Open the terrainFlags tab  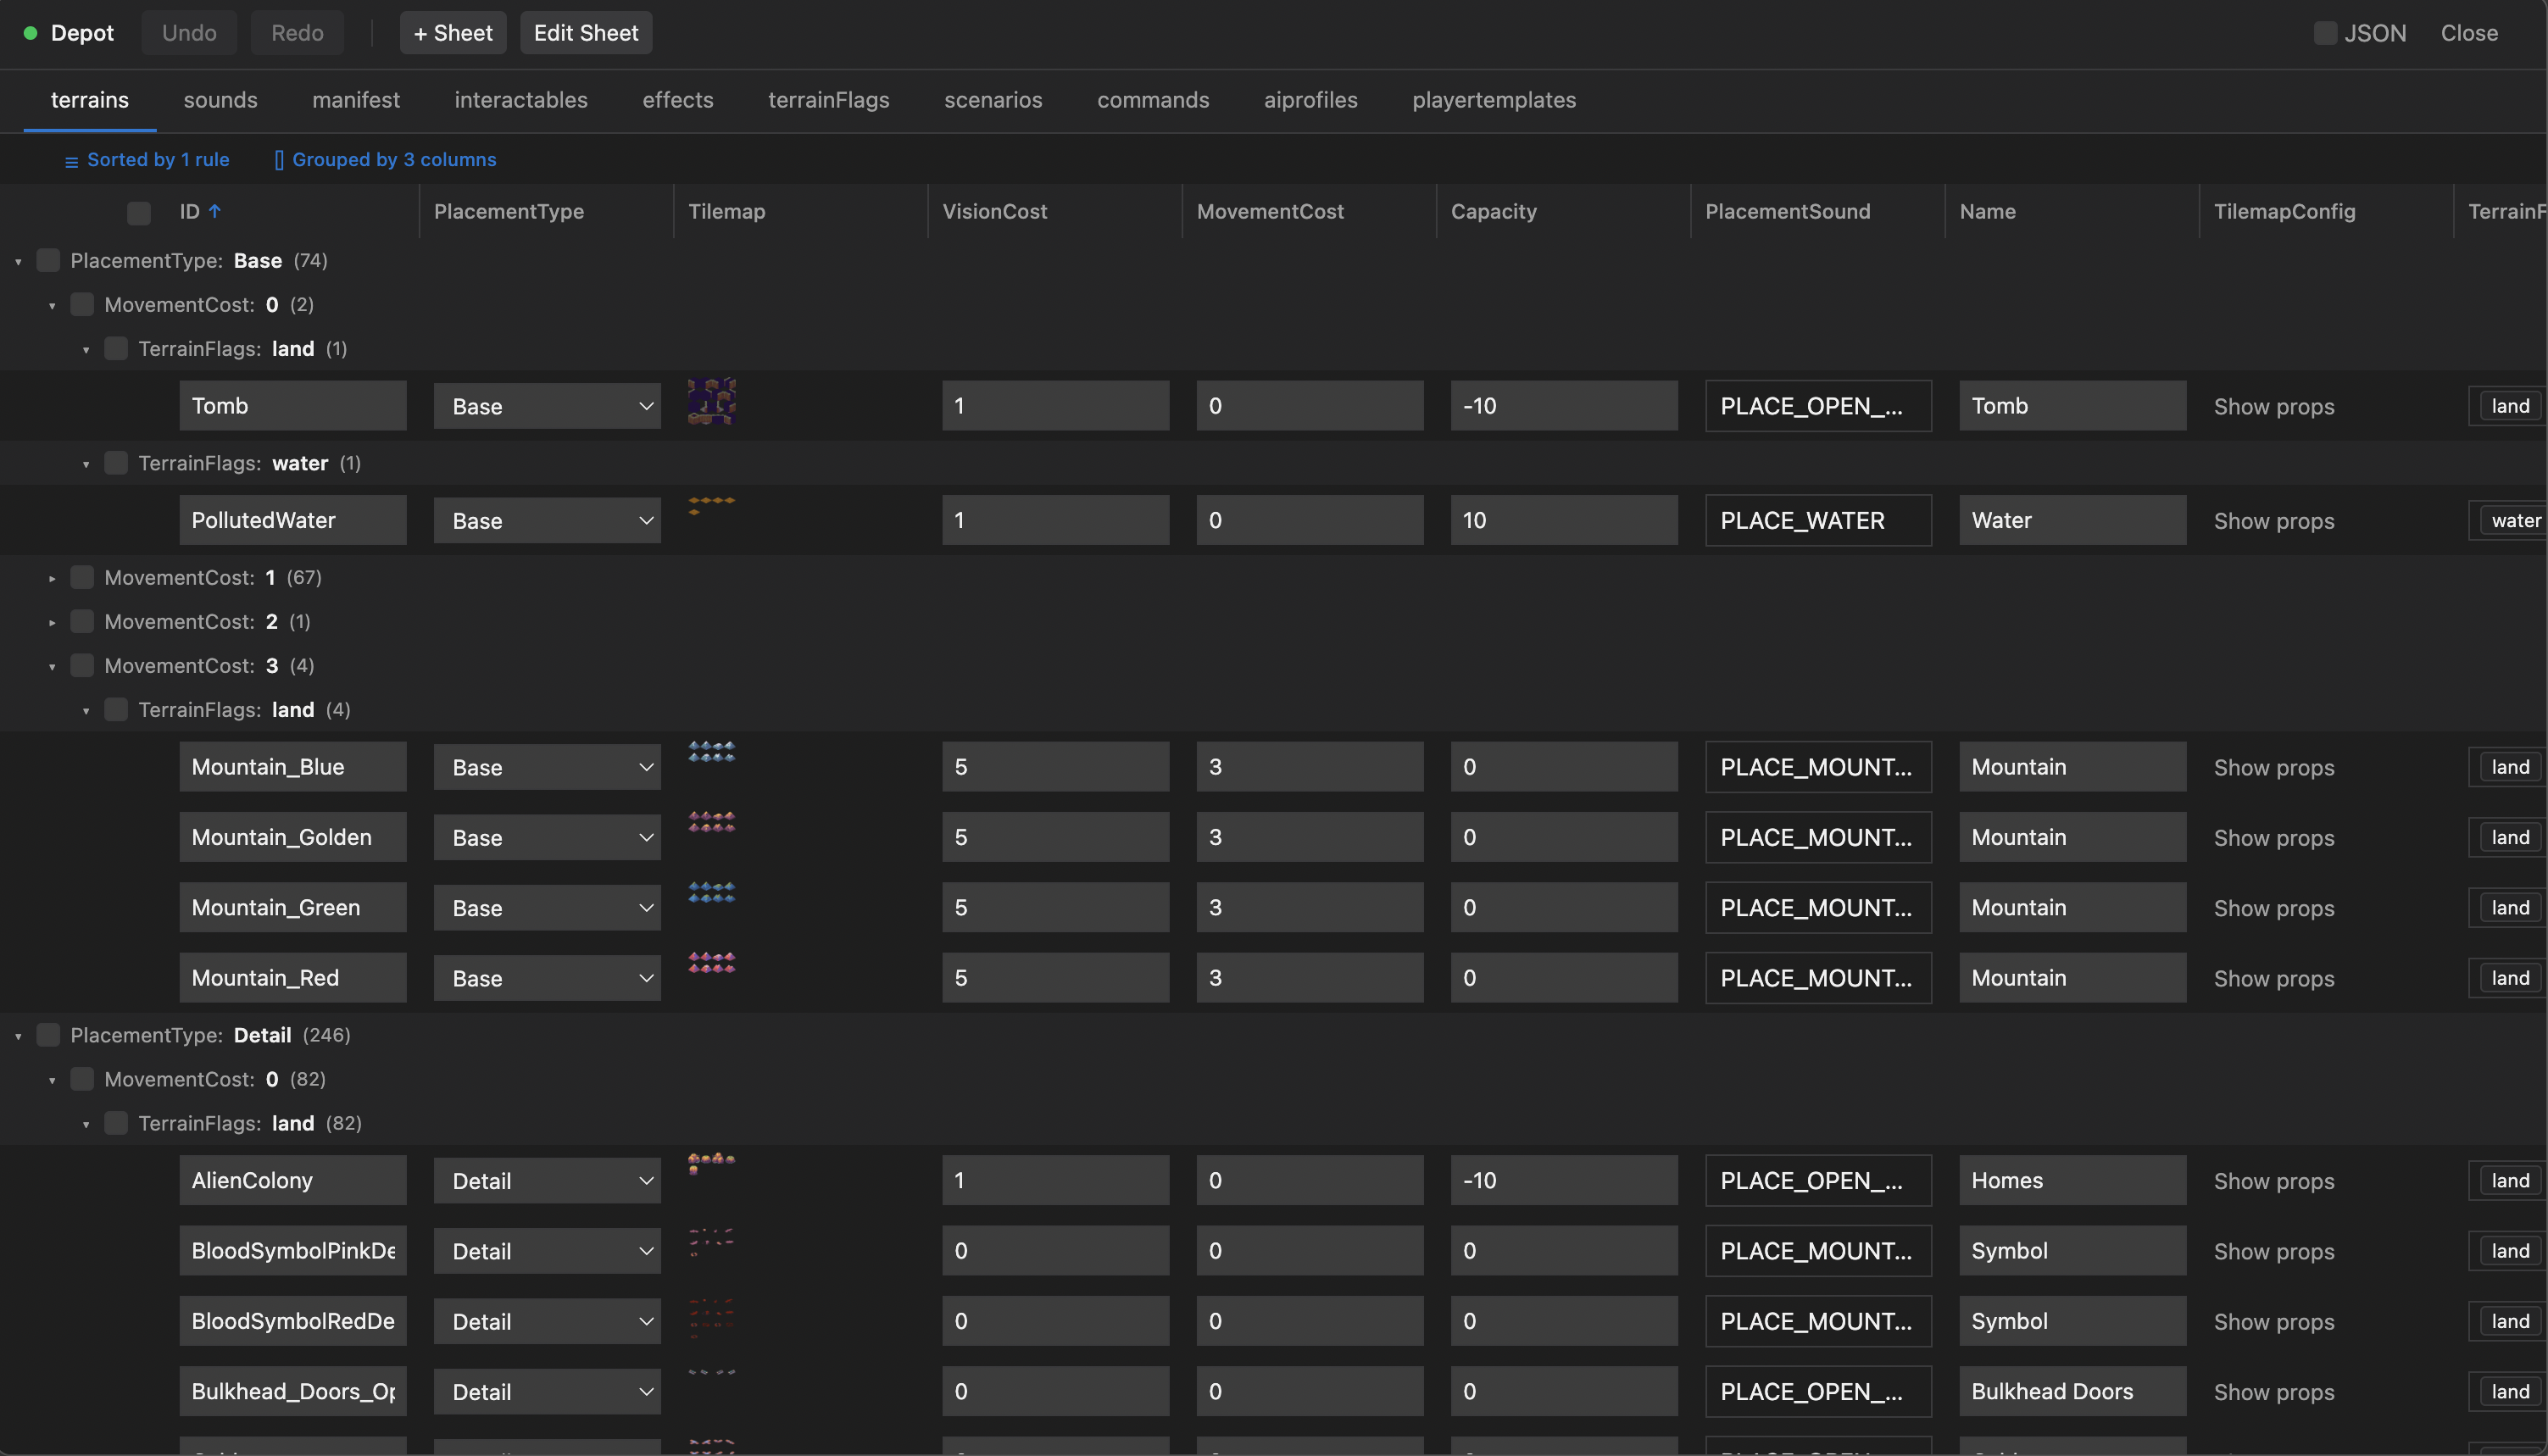[828, 100]
